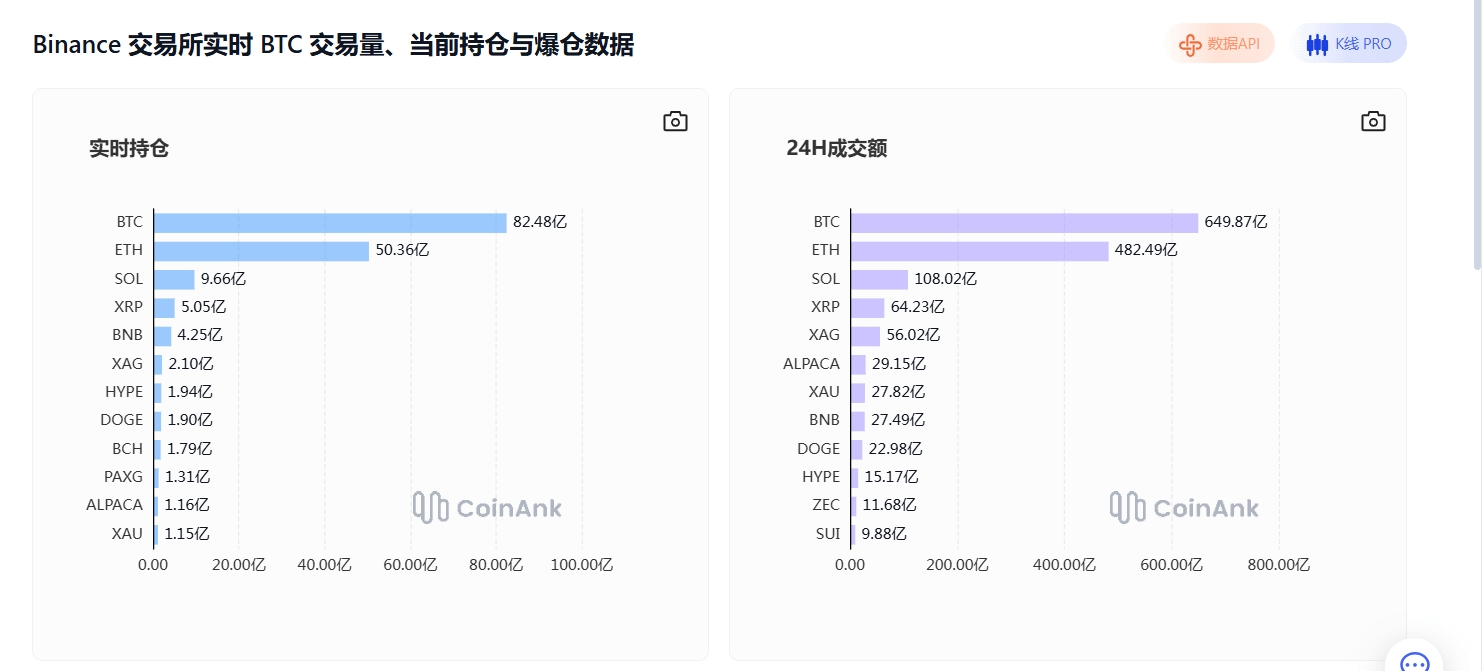Open the K线 PRO button

[x=1349, y=44]
